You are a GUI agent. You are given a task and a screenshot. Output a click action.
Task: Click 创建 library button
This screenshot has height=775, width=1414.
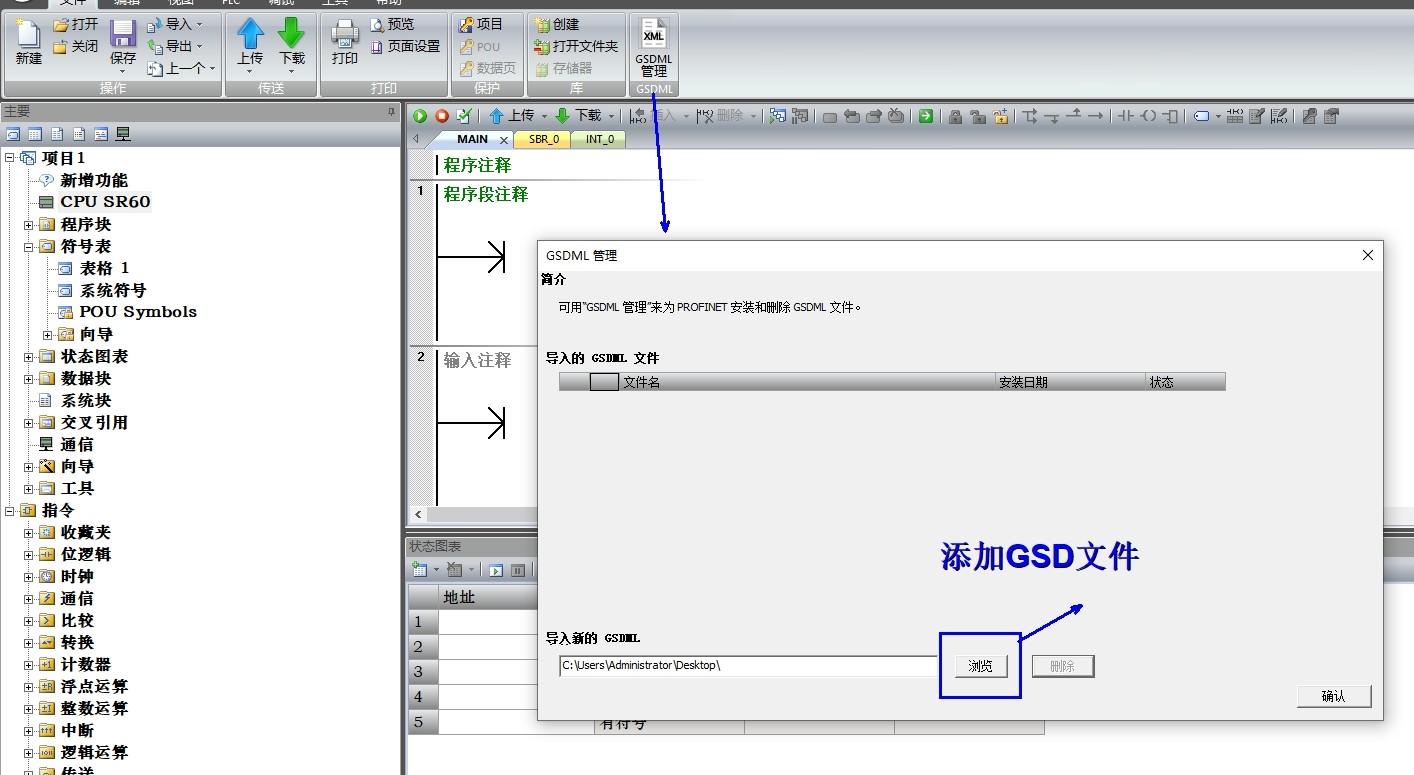tap(557, 24)
